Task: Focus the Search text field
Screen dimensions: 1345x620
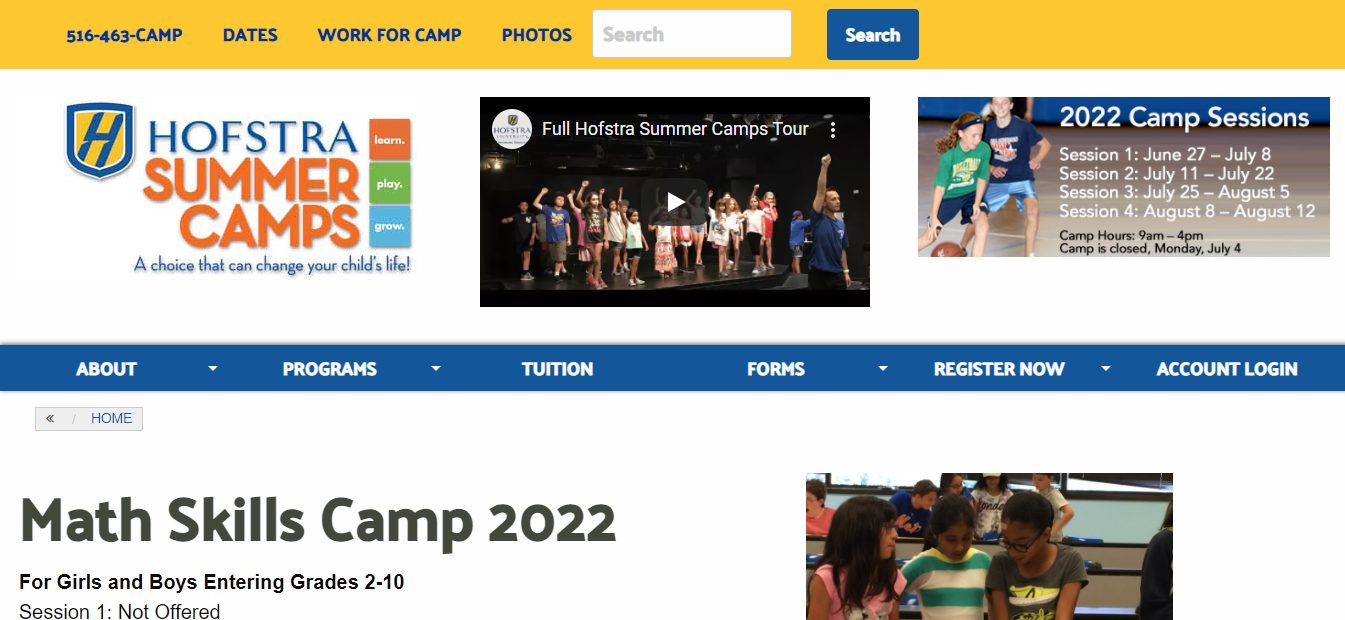Action: (692, 34)
